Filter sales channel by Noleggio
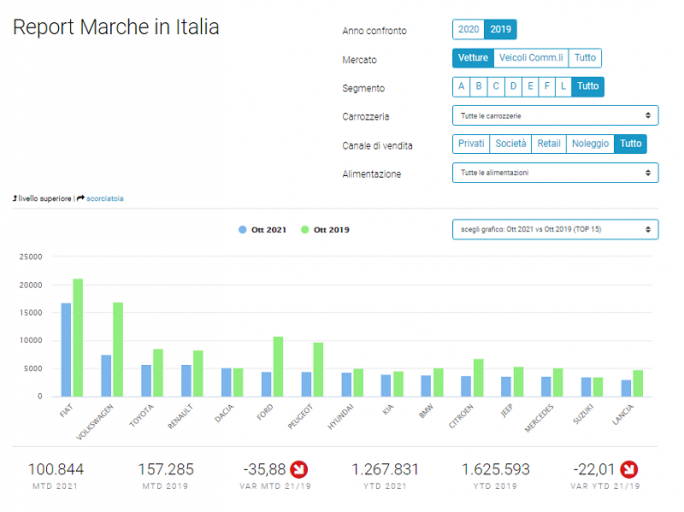Viewport: 684px width, 512px height. point(590,144)
